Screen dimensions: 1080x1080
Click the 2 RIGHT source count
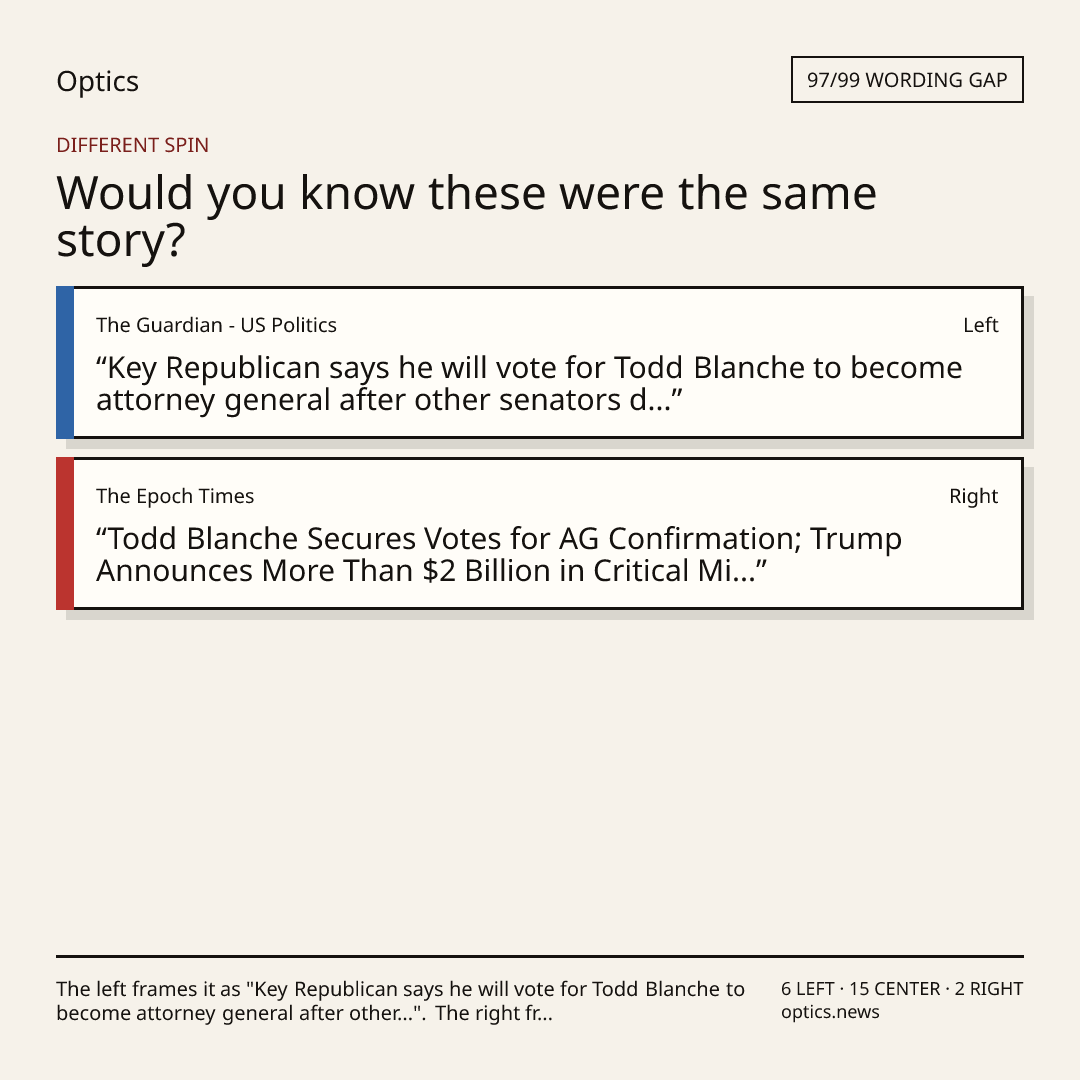pyautogui.click(x=988, y=989)
